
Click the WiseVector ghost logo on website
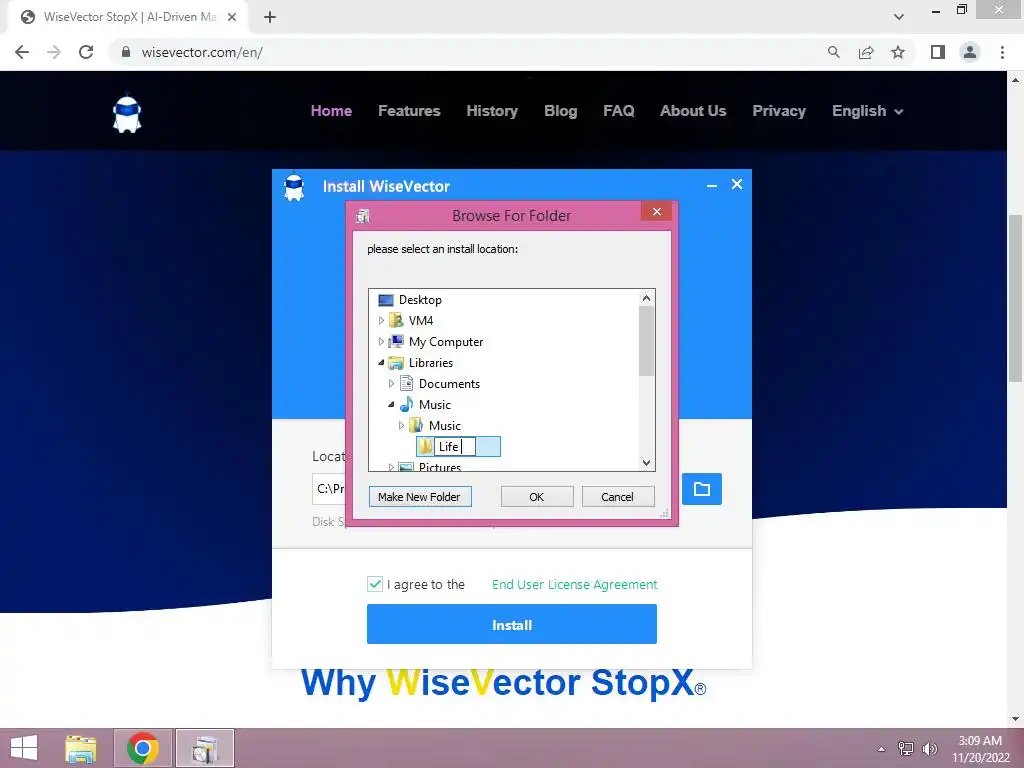click(127, 115)
